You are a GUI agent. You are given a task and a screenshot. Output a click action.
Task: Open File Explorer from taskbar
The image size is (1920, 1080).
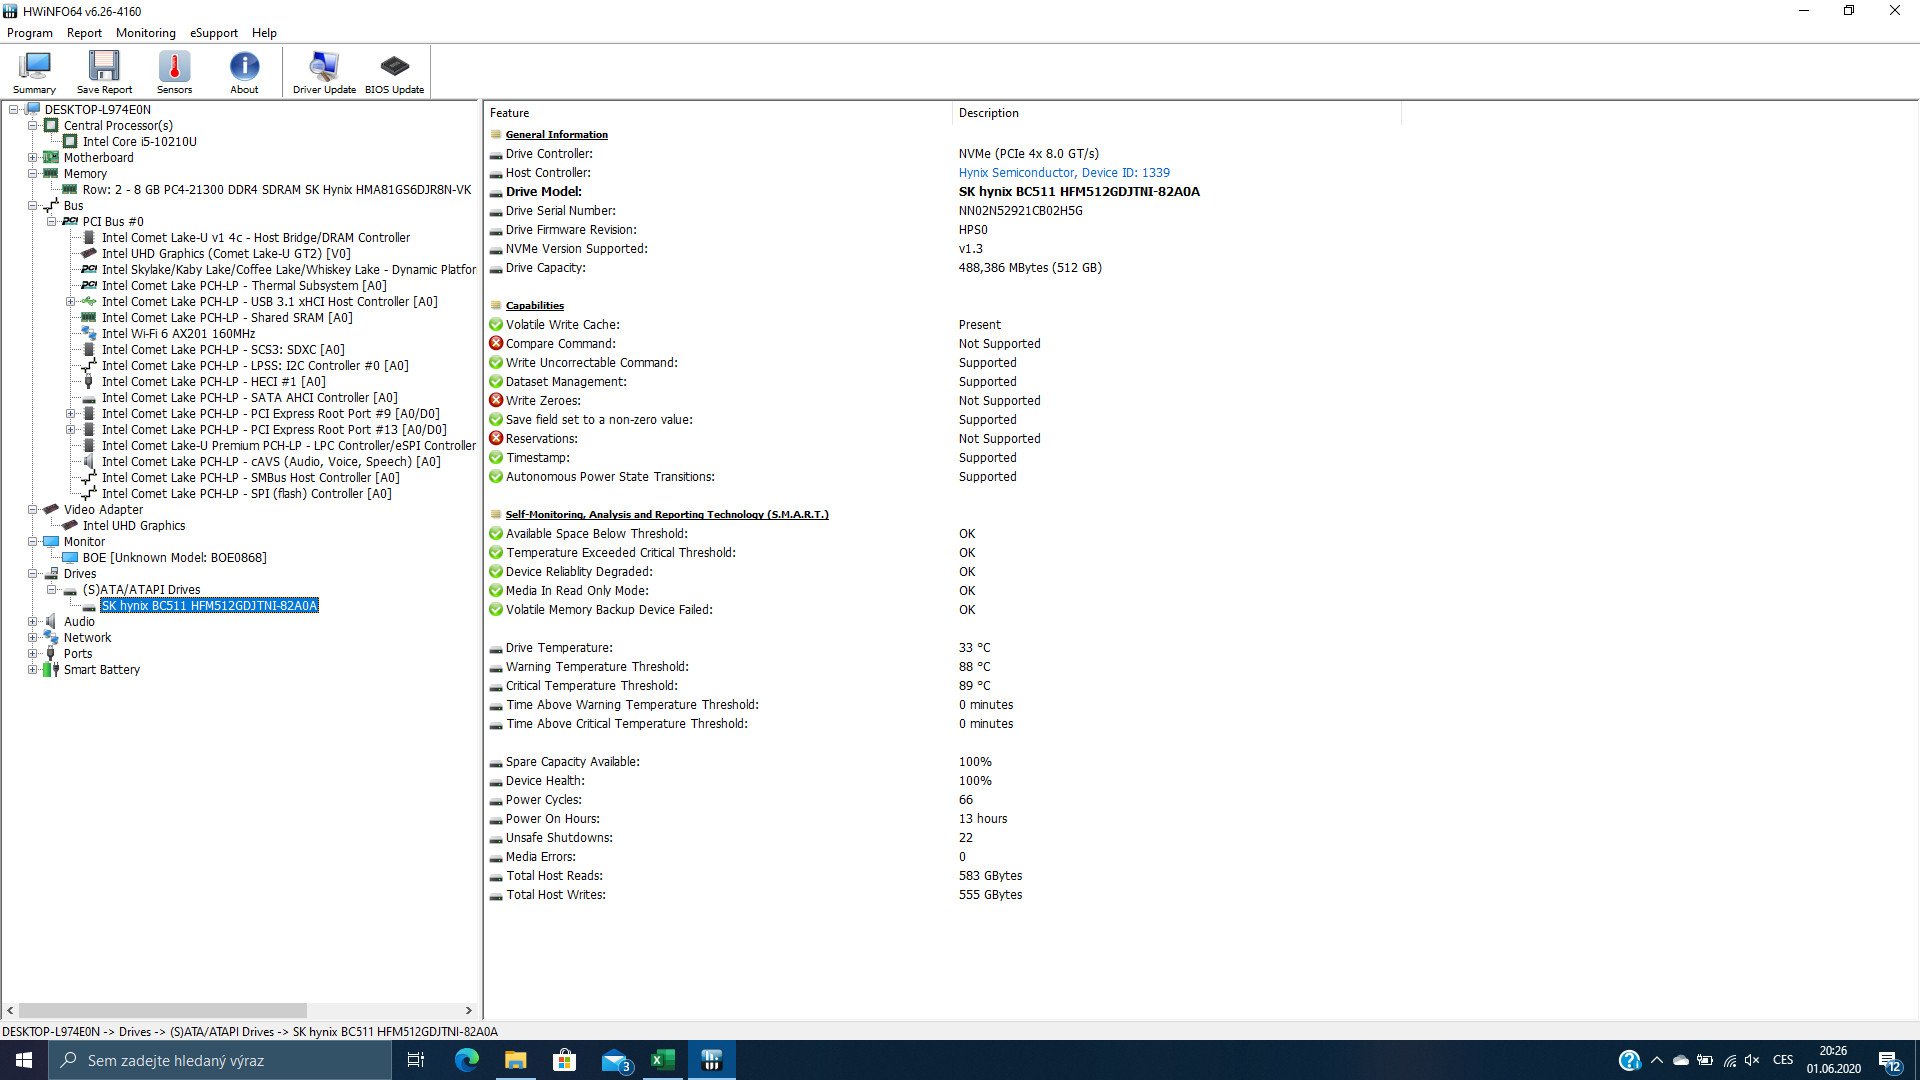(x=515, y=1060)
